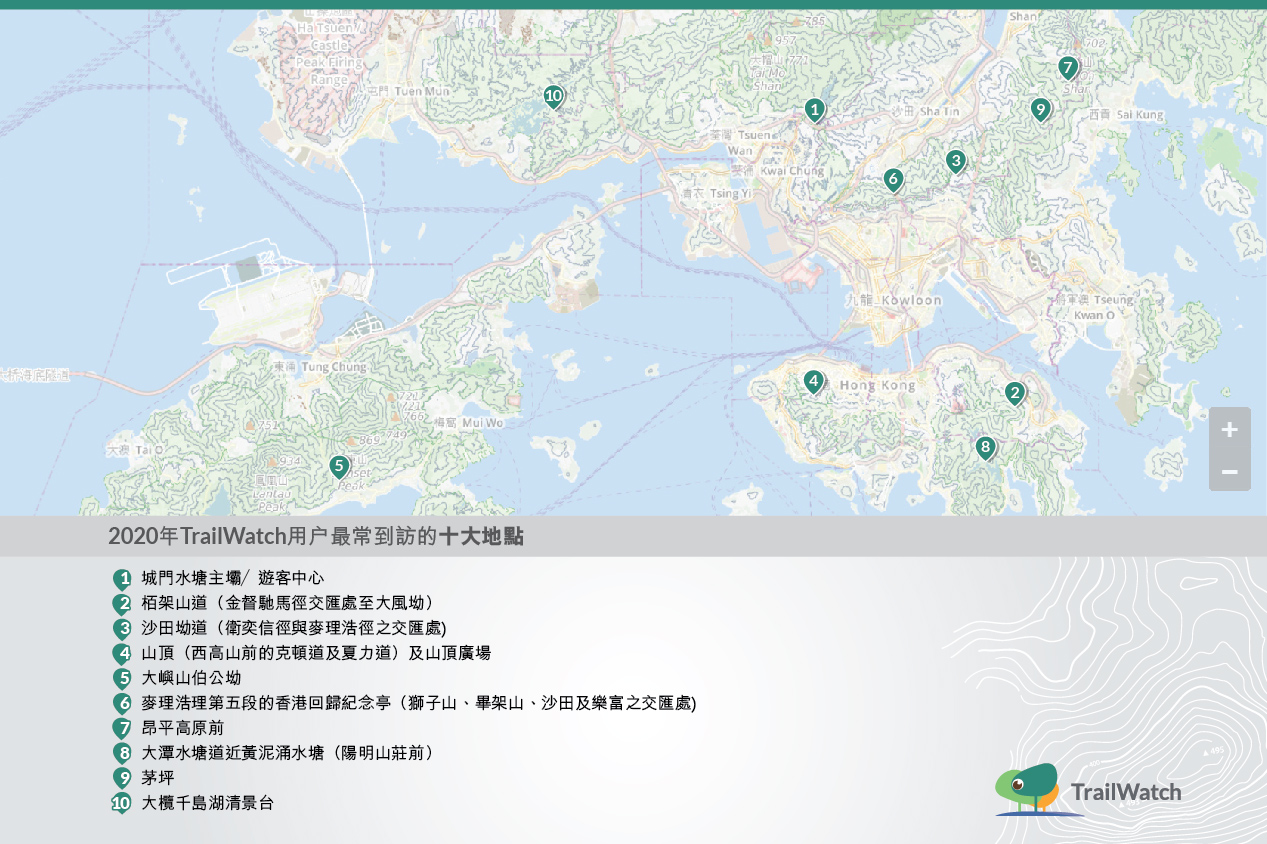
Task: Select map marker 3 near Sha Tin
Action: pos(955,160)
